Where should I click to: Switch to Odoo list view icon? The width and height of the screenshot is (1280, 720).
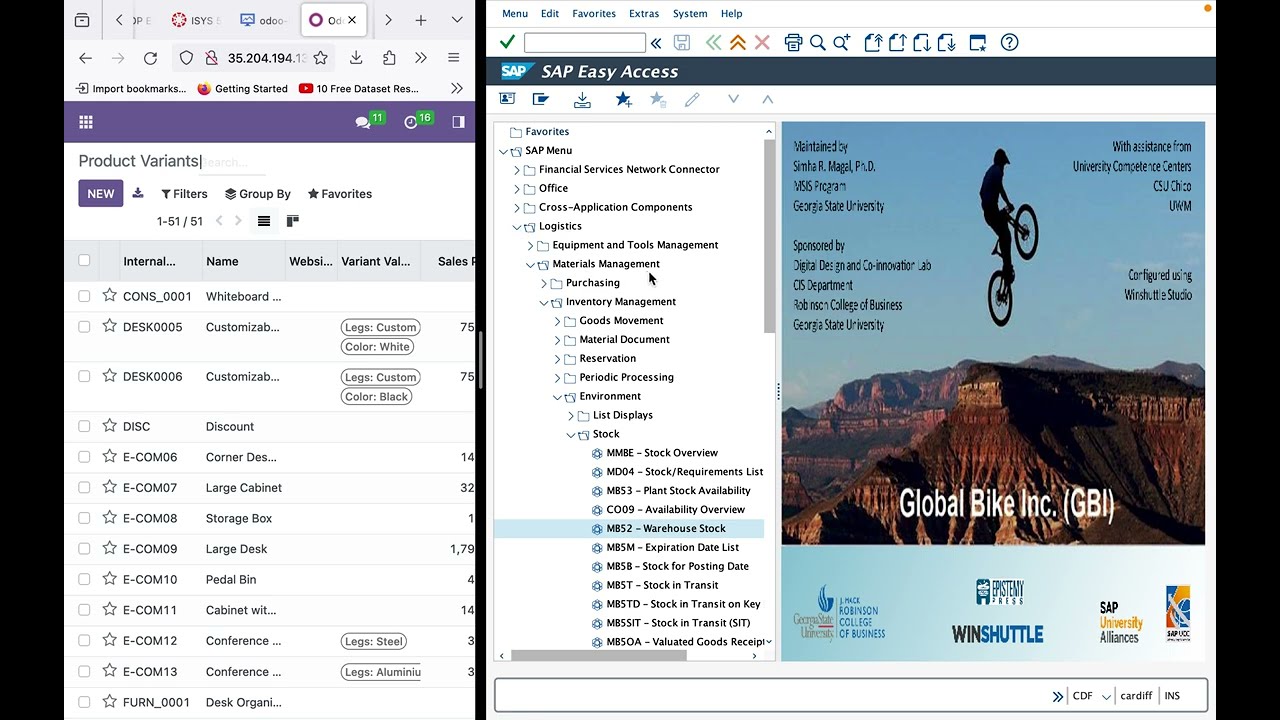[x=264, y=221]
